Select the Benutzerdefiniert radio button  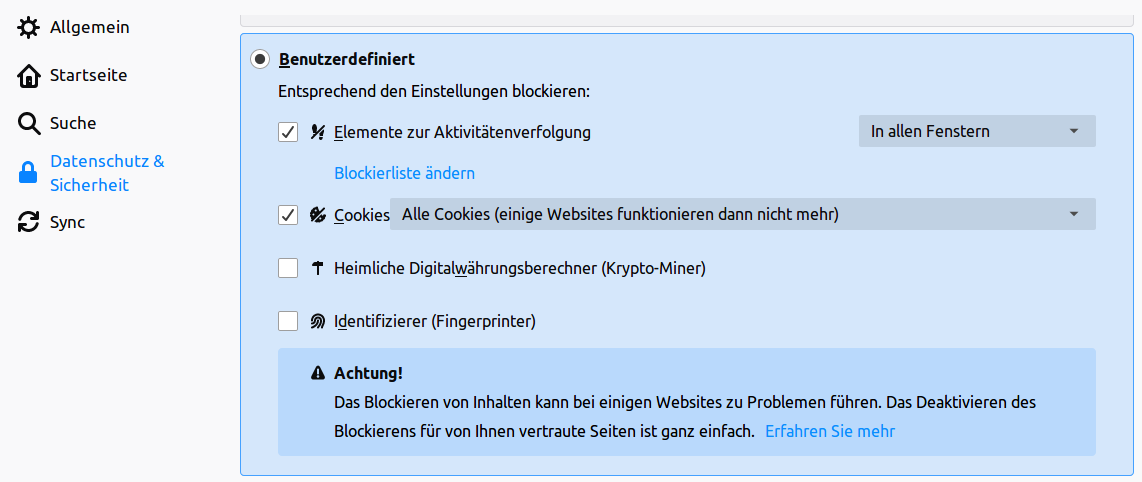260,60
